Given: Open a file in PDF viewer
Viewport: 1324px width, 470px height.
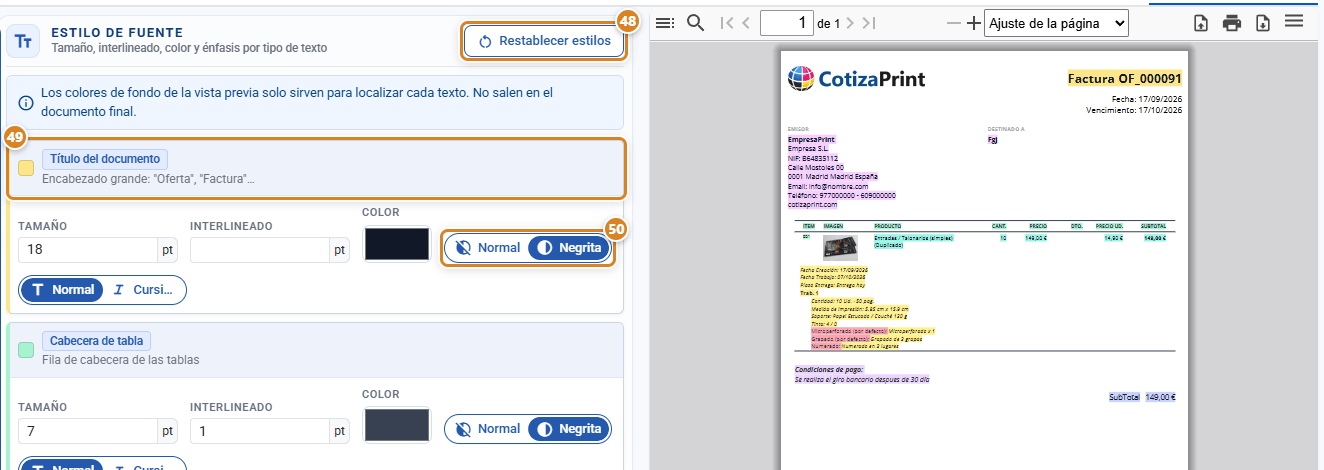Looking at the screenshot, I should coord(1203,22).
